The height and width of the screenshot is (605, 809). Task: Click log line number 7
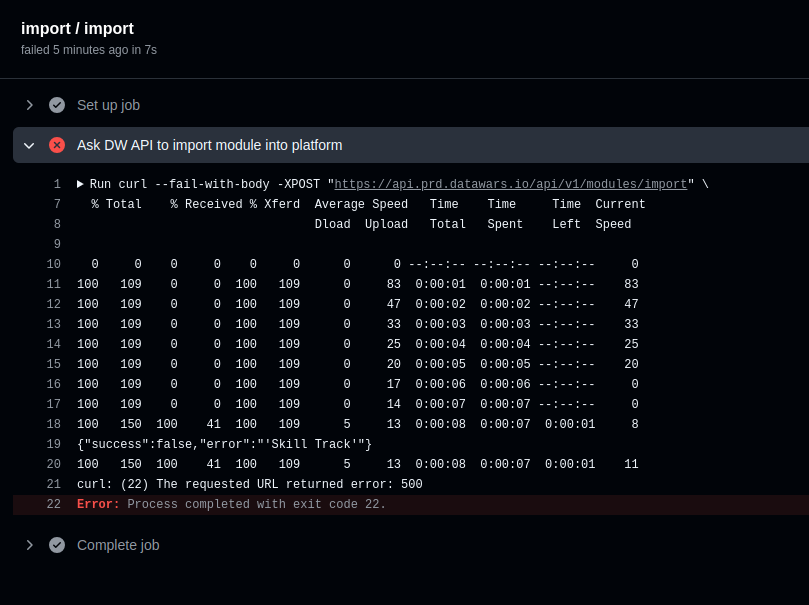[57, 204]
